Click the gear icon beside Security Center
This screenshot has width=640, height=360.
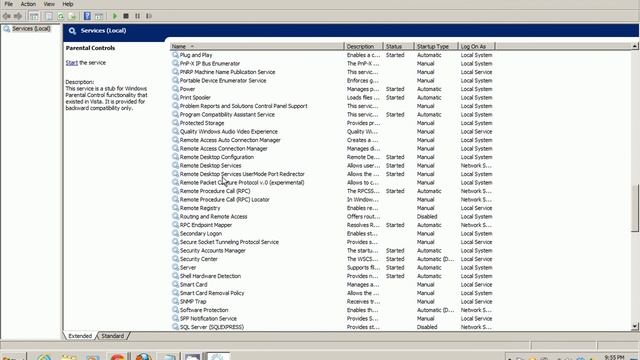[x=175, y=259]
